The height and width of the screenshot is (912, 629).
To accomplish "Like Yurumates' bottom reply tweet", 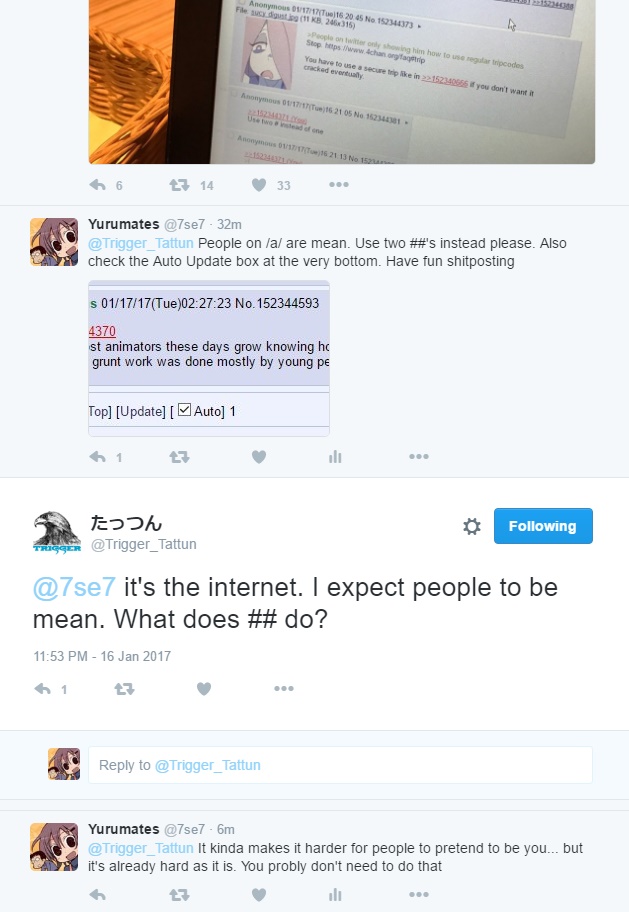I will point(259,895).
